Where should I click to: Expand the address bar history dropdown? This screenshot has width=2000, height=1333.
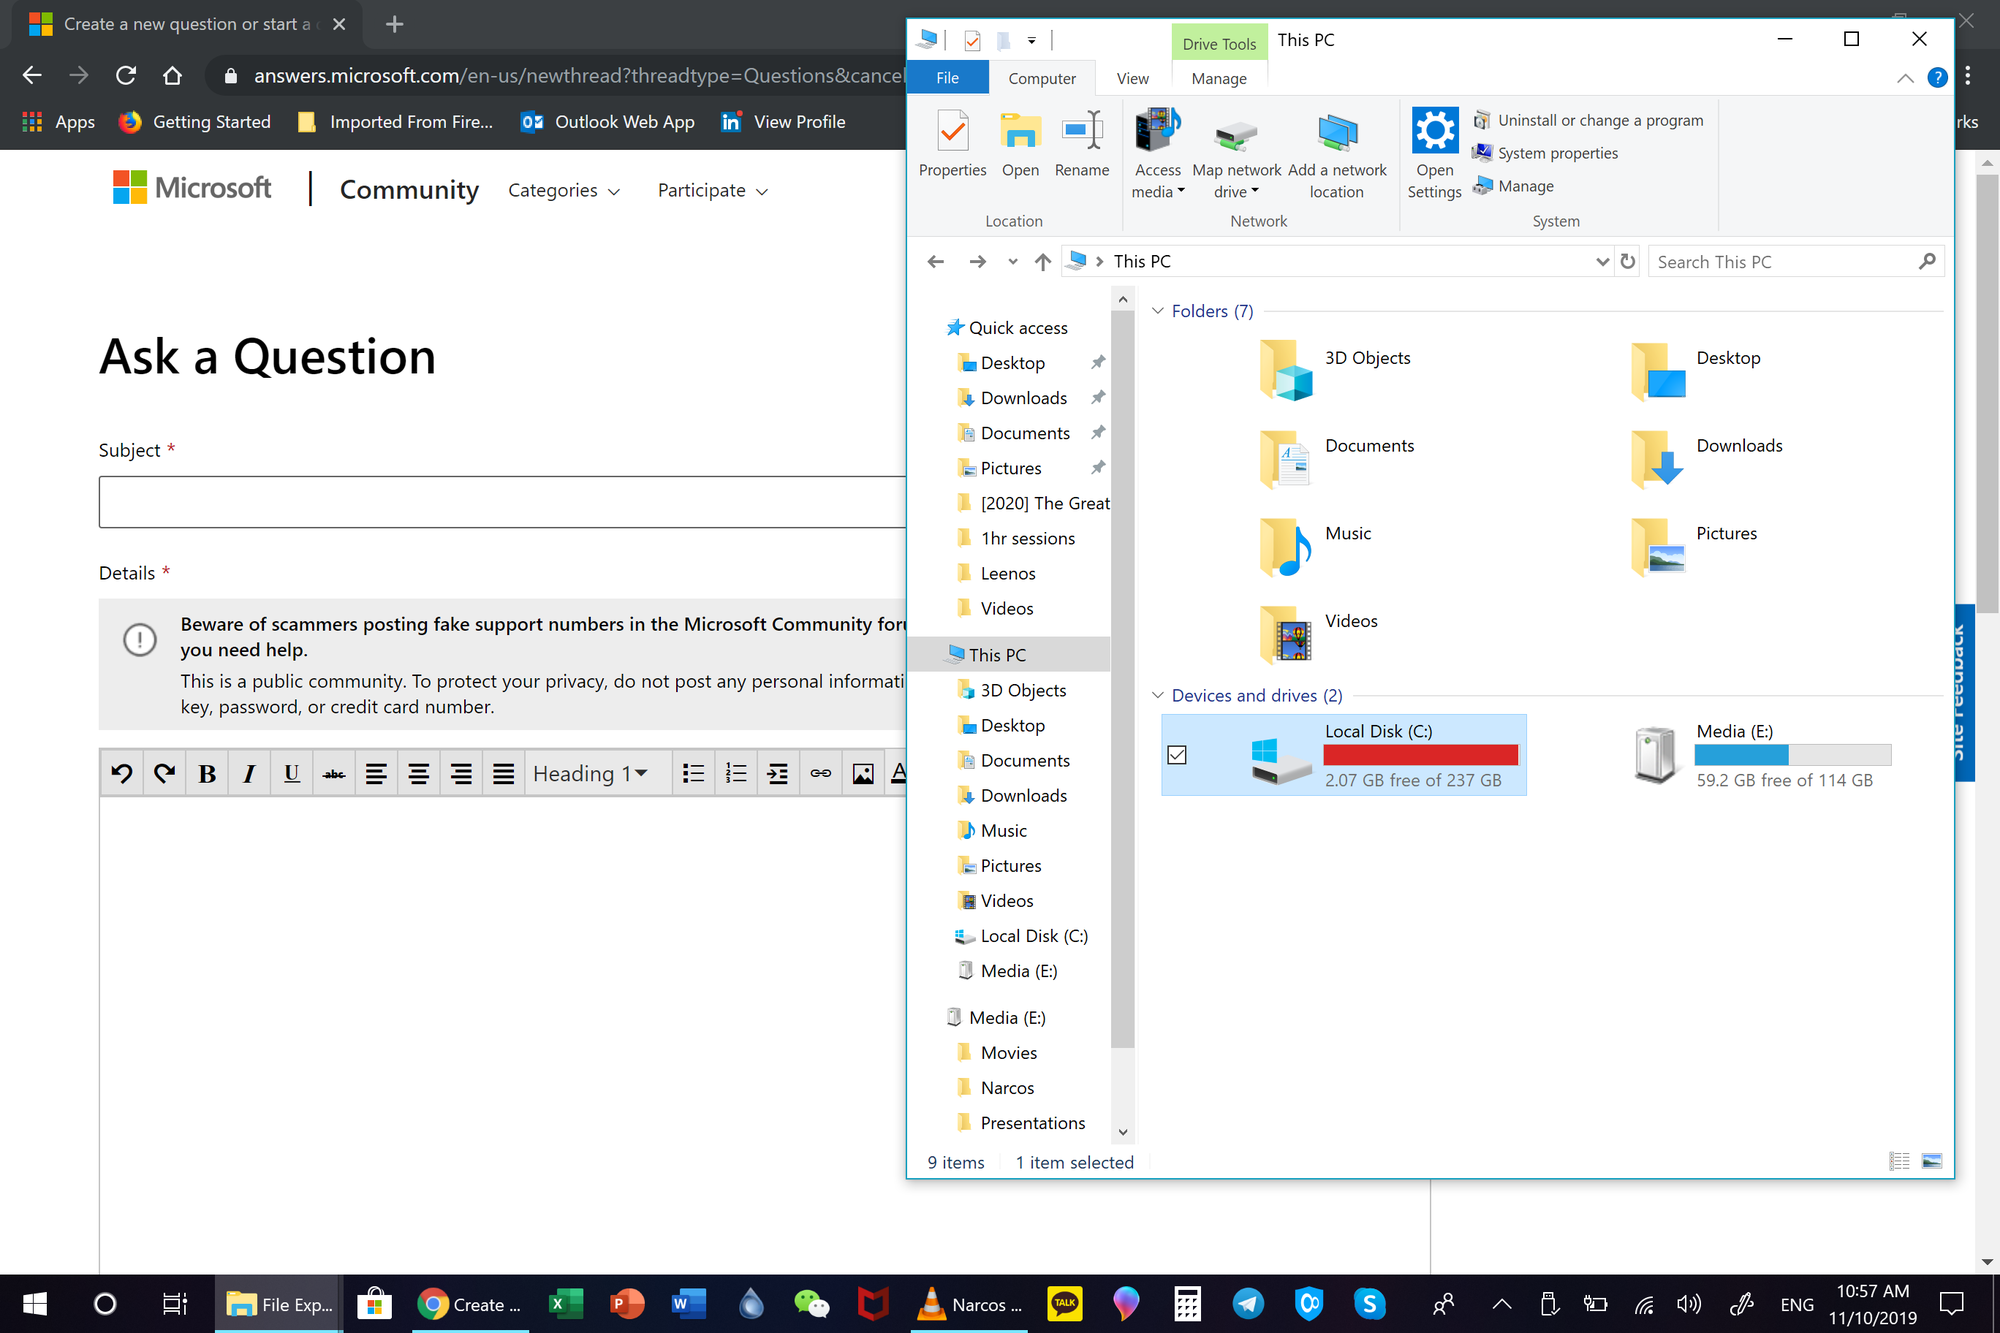coord(1602,261)
